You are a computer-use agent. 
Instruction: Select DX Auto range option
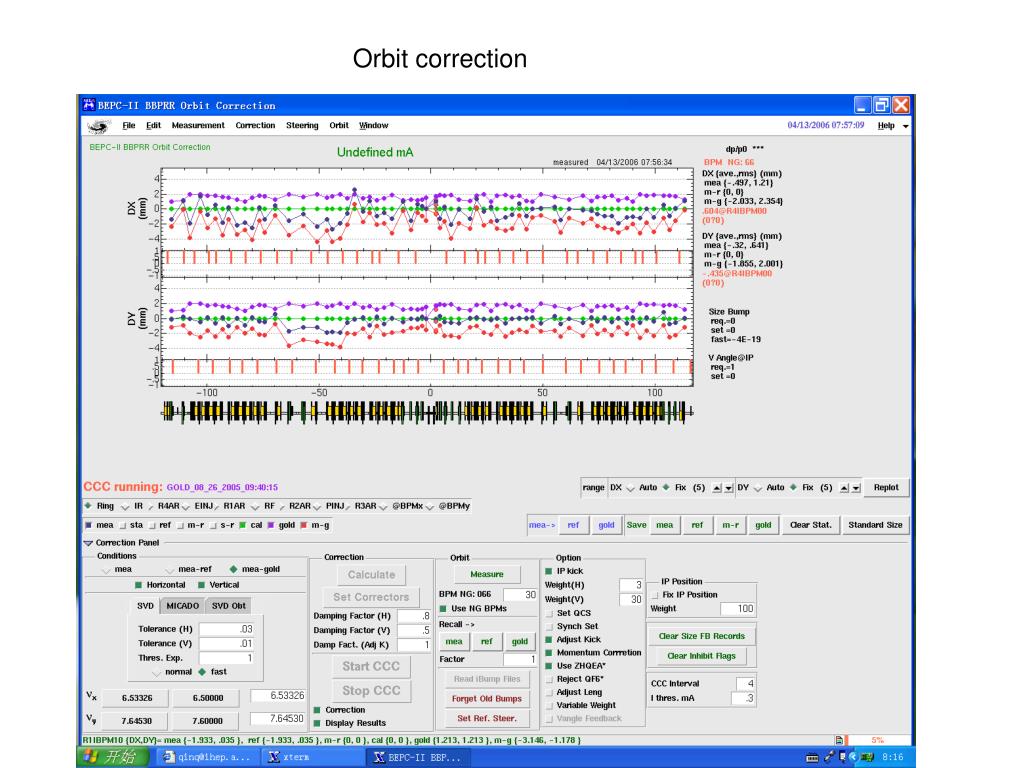pyautogui.click(x=630, y=488)
